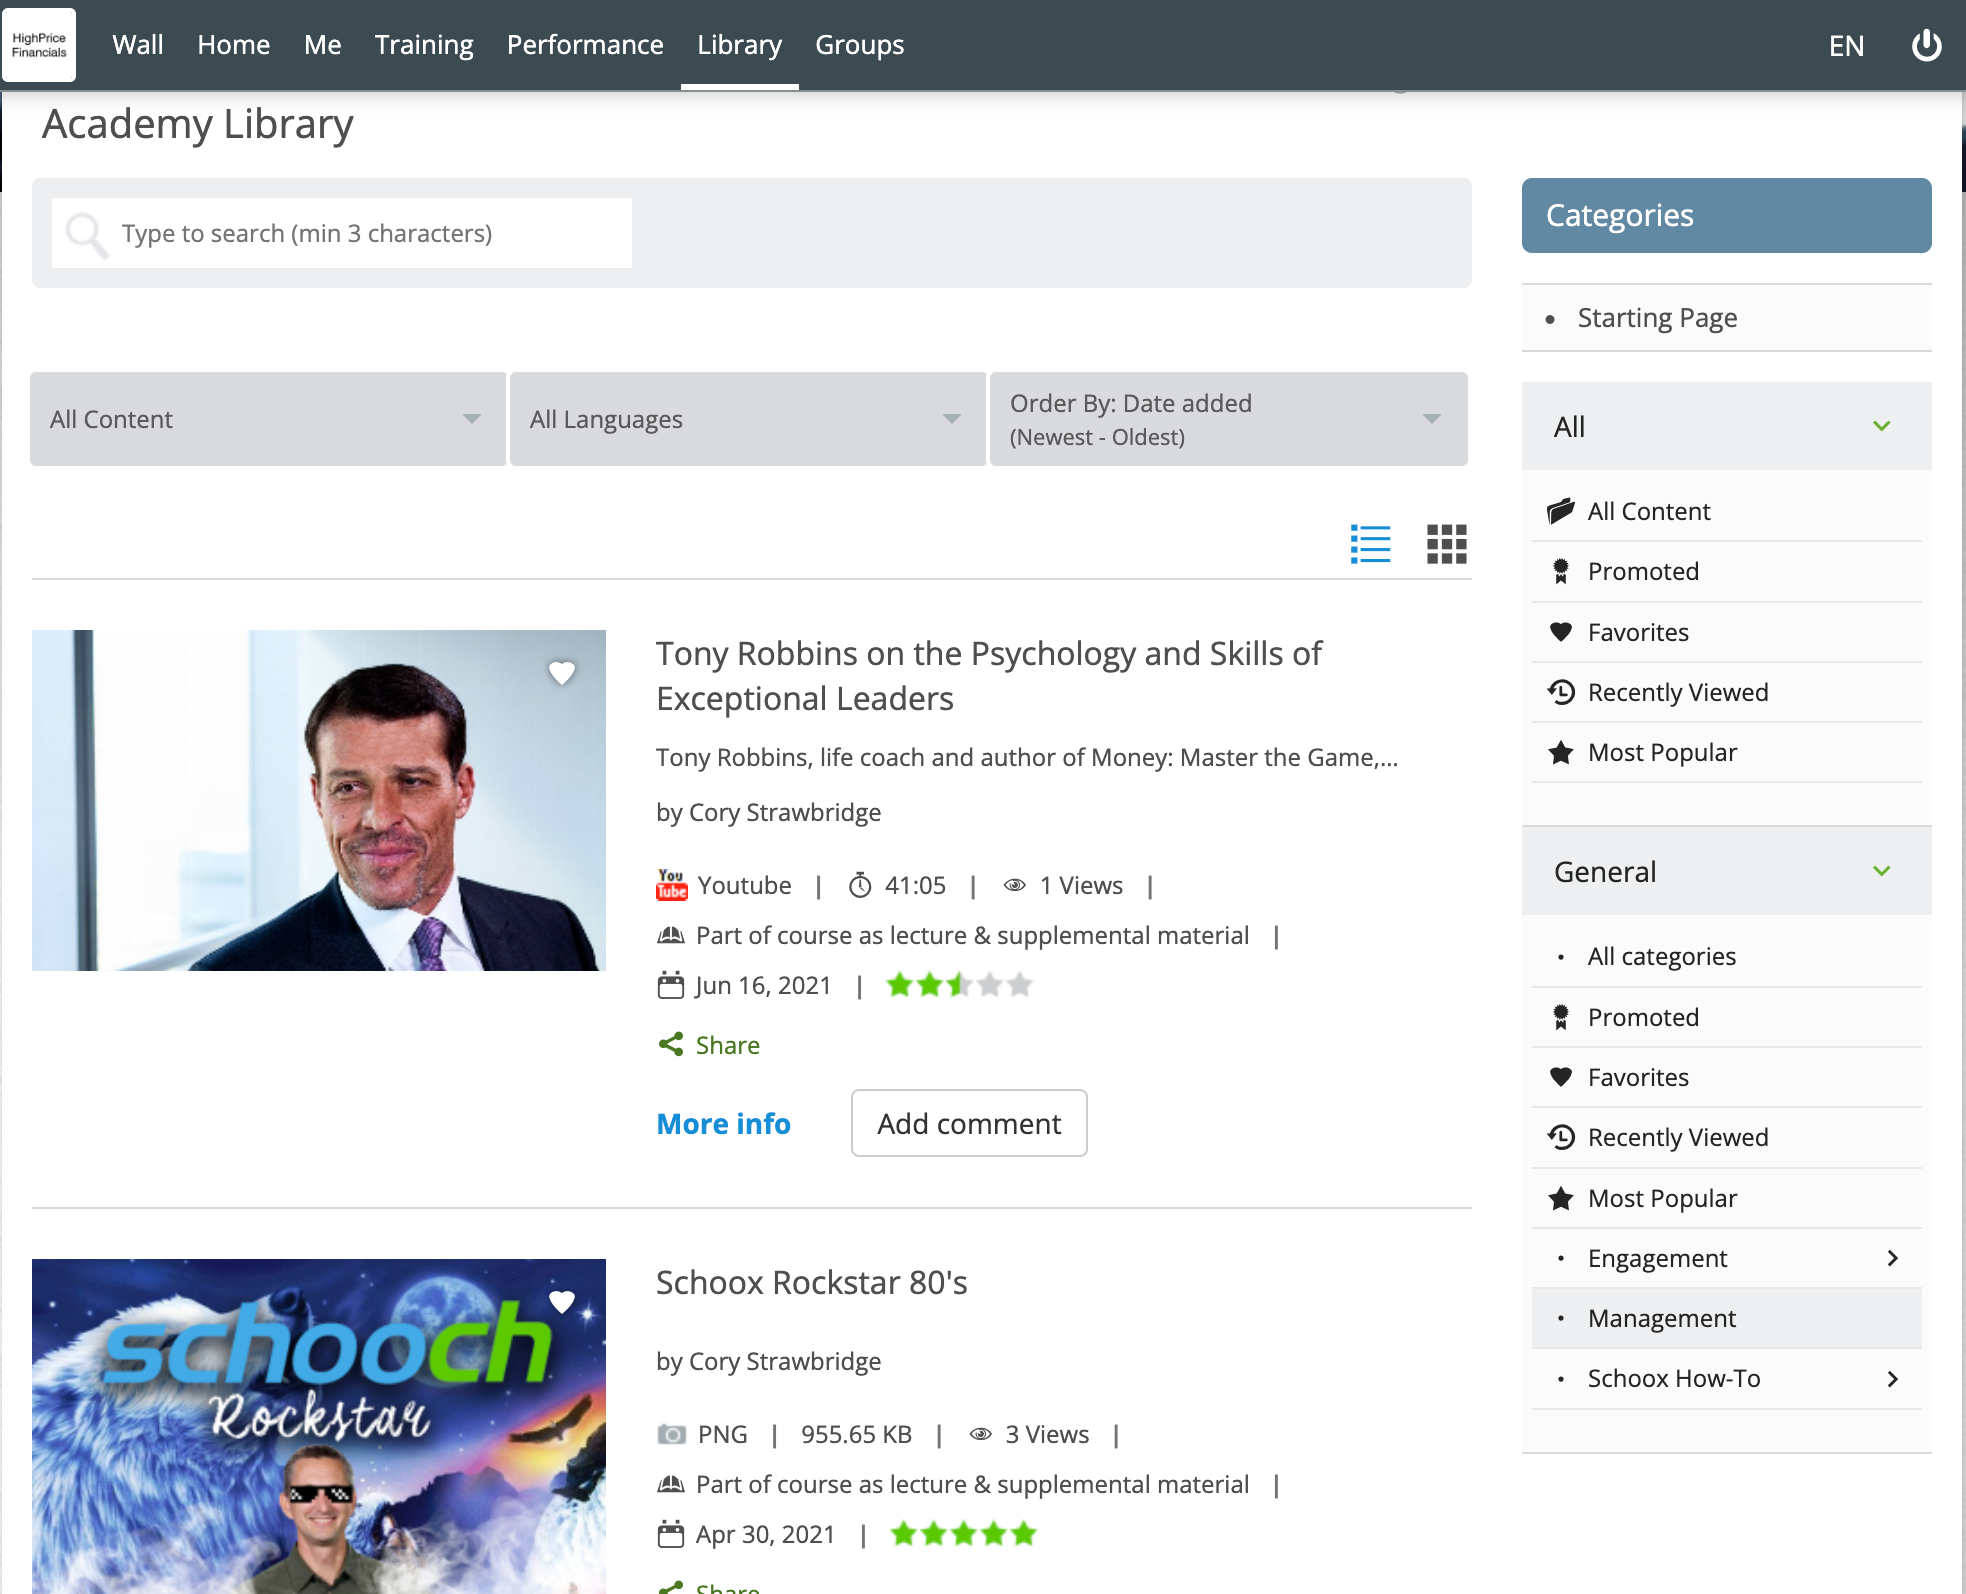Select the Starting Page category
1966x1594 pixels.
click(x=1657, y=318)
